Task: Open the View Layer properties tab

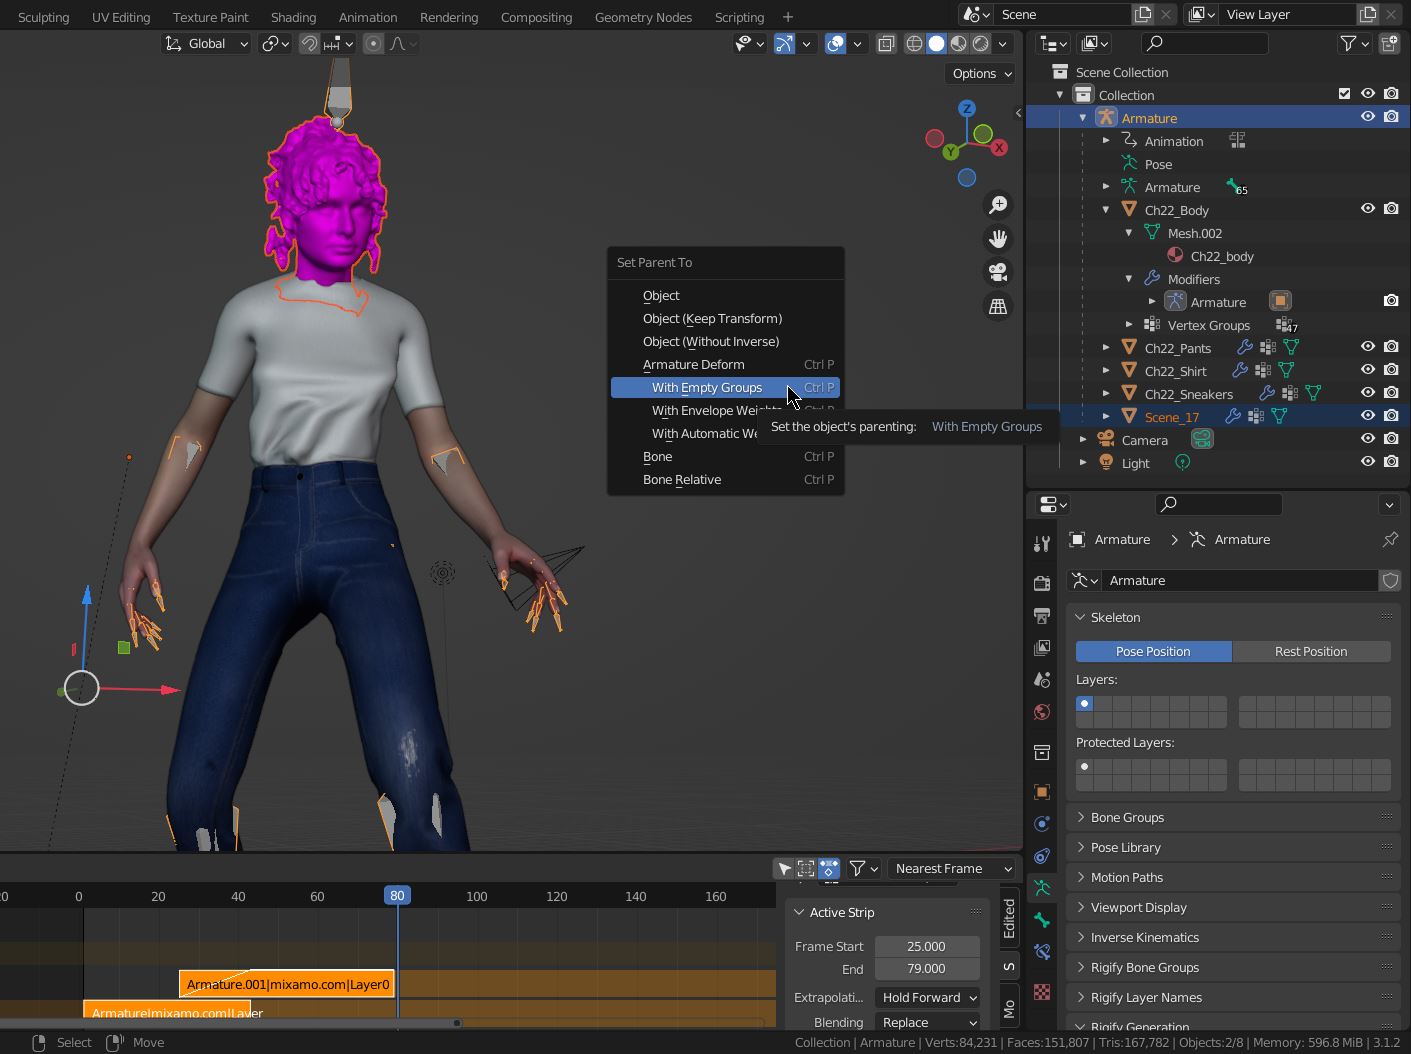Action: [1042, 647]
